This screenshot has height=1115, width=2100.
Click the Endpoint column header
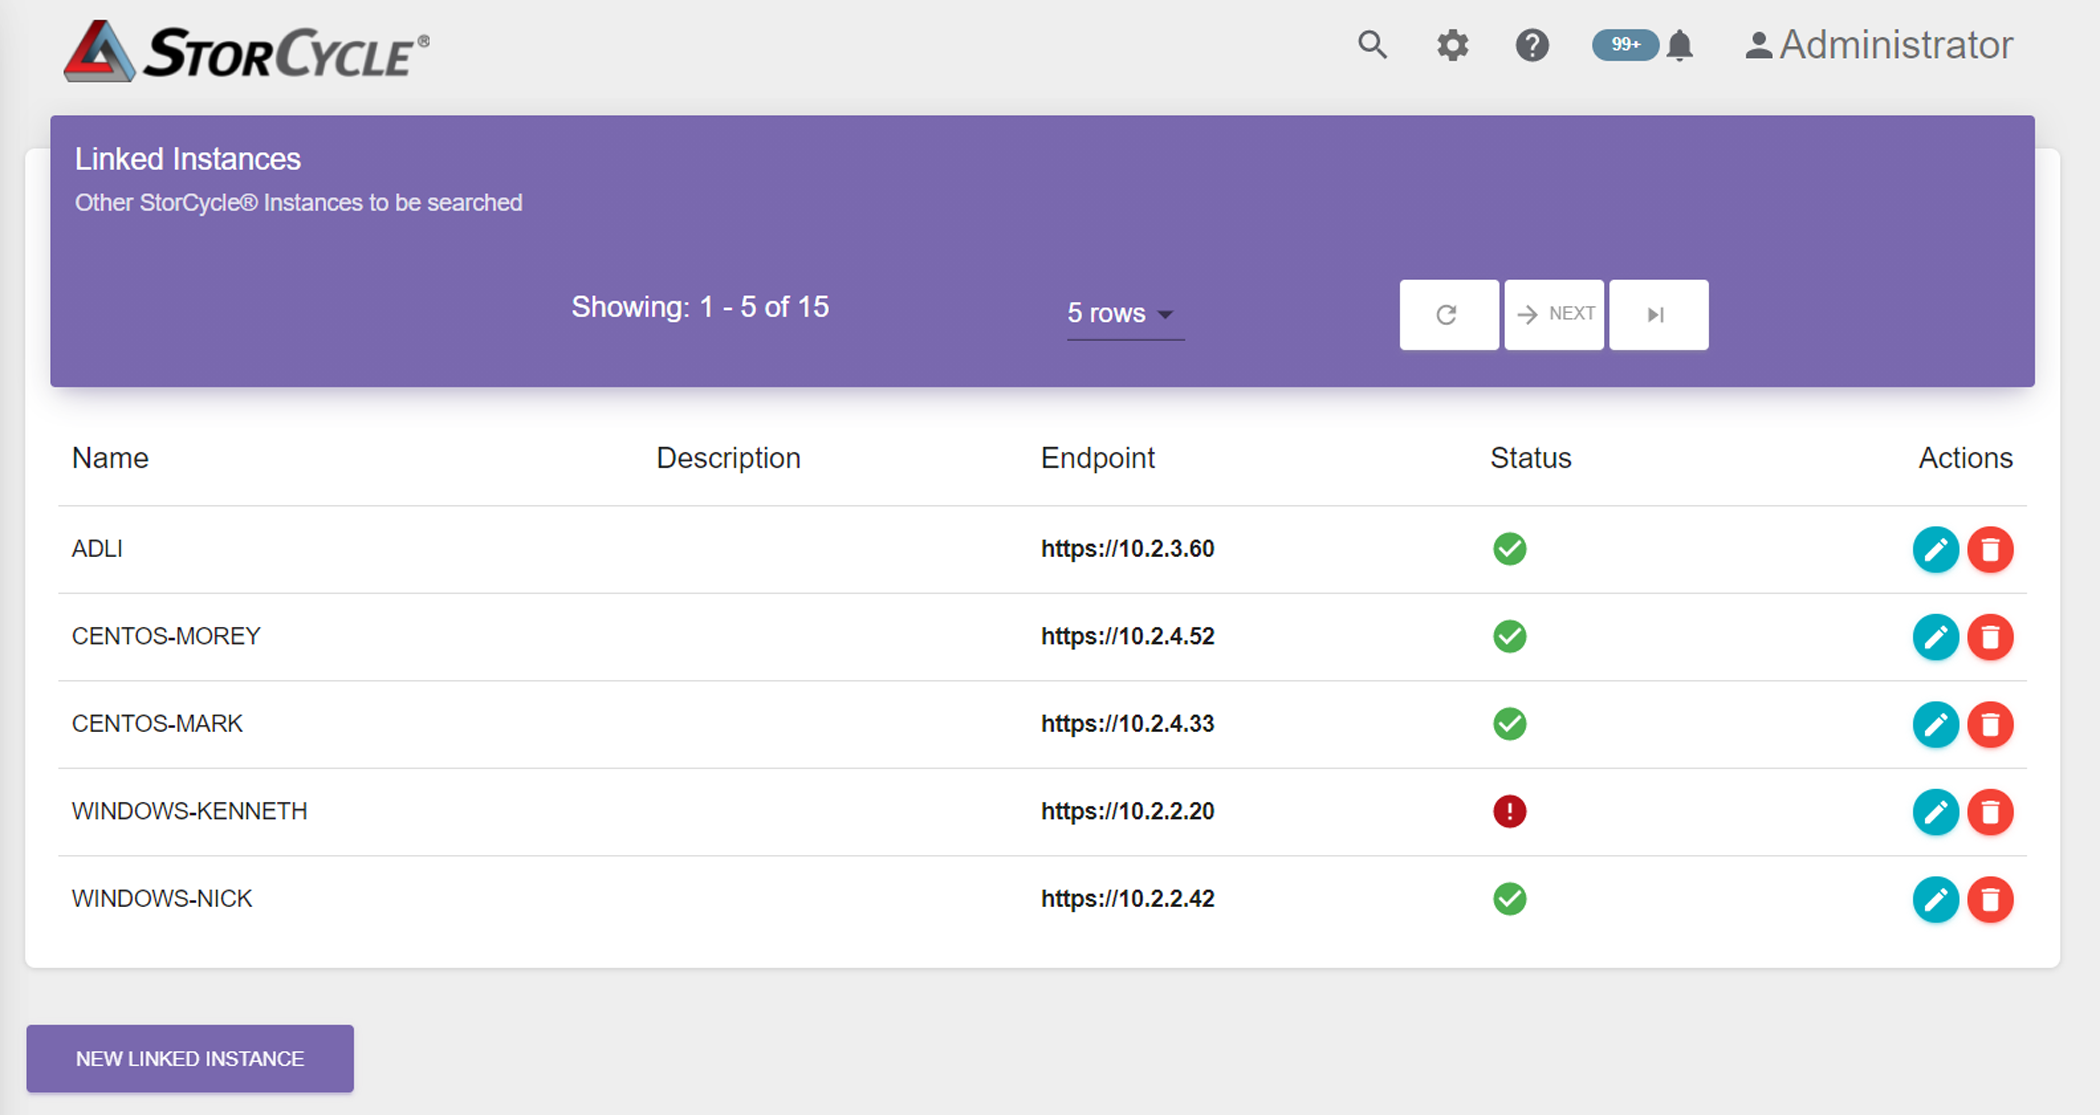point(1098,458)
